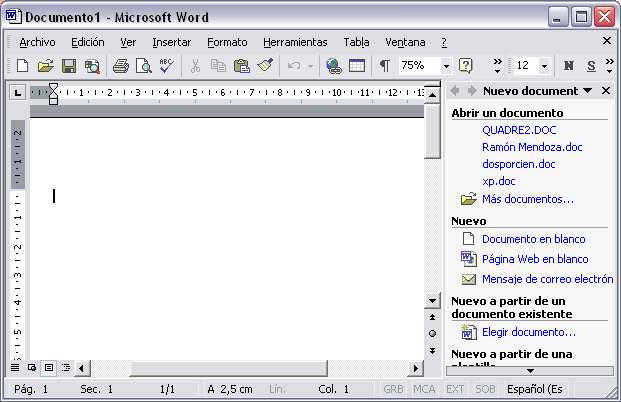
Task: Click the Forward arrow in task pane
Action: [471, 91]
